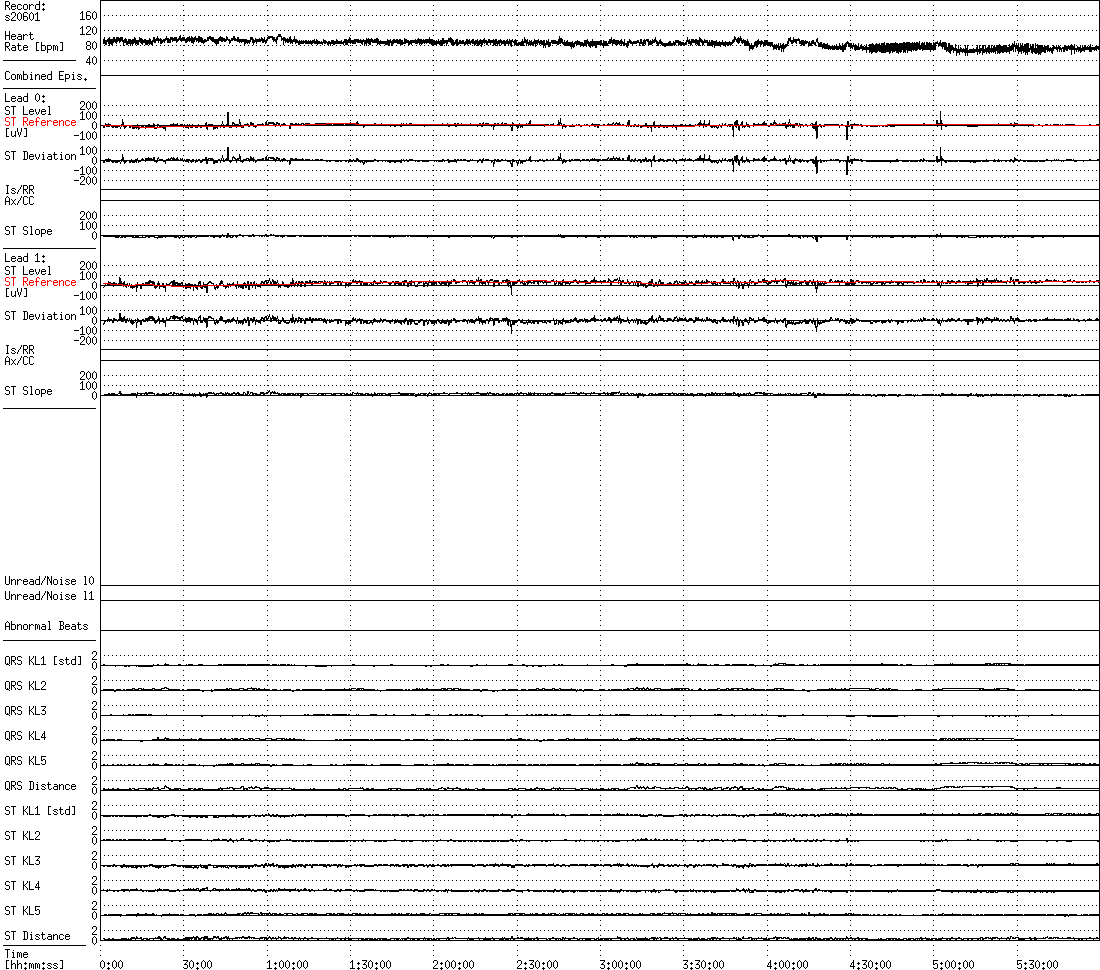Screen dimensions: 1100x970
Task: Select the Unread/Noise 11 row label
Action: pos(49,596)
